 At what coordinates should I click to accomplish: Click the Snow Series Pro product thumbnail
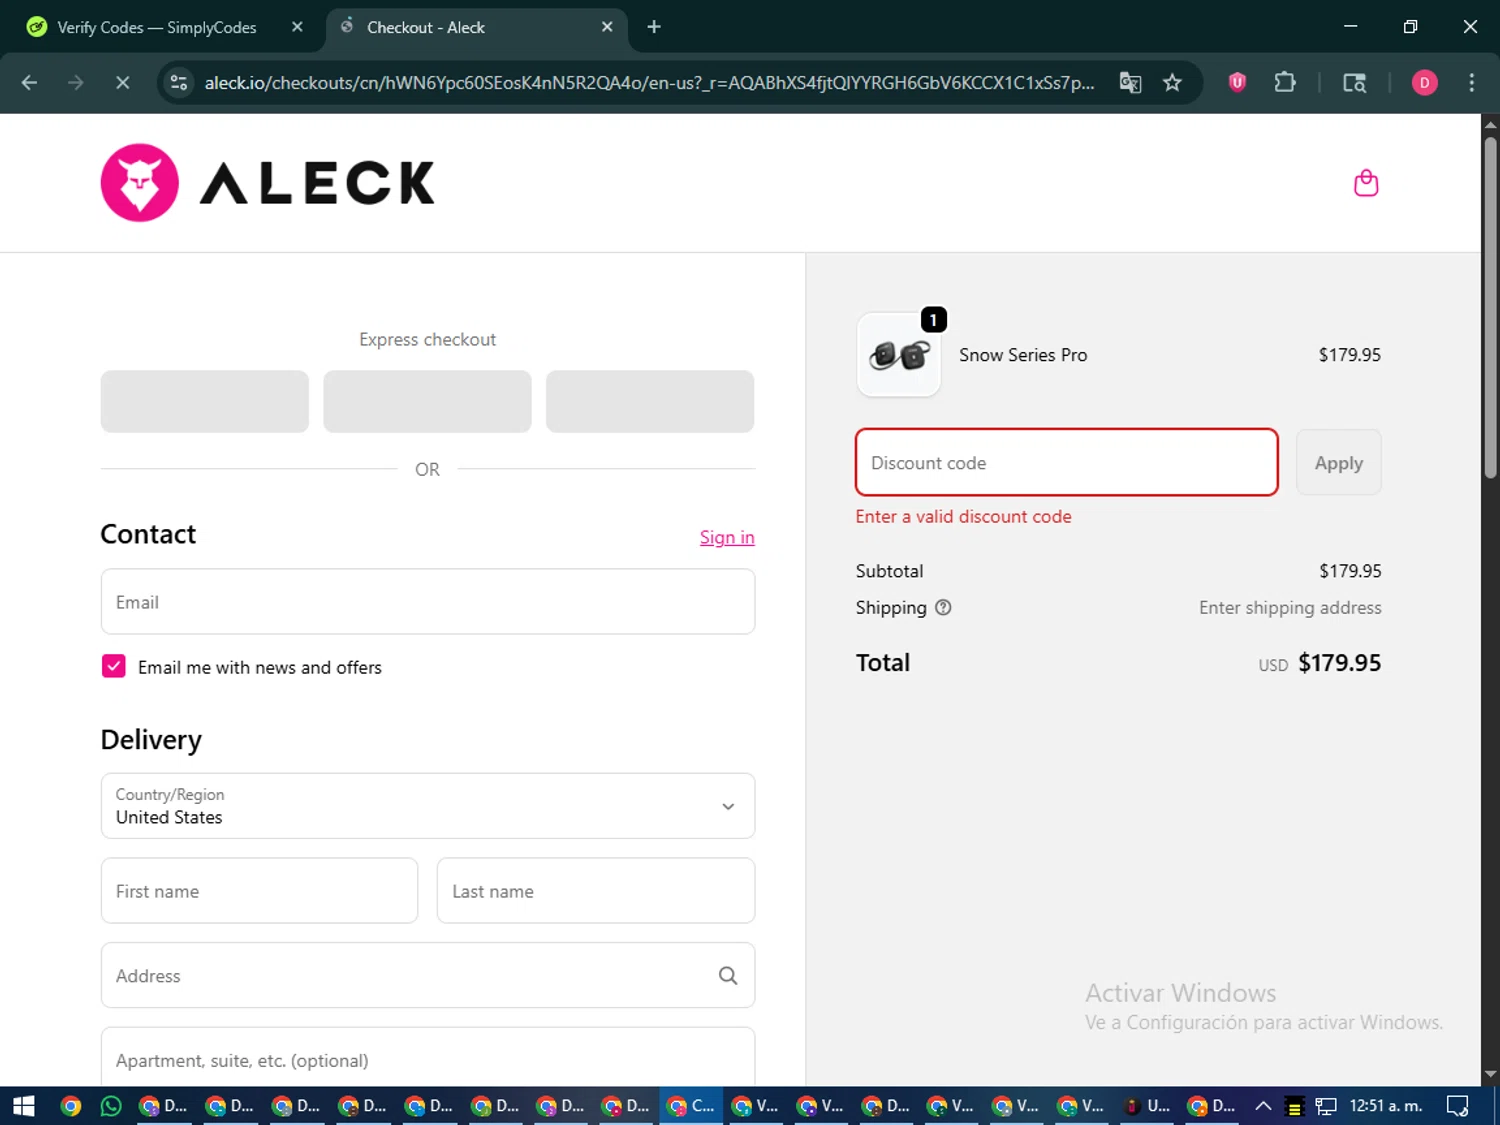(x=899, y=355)
